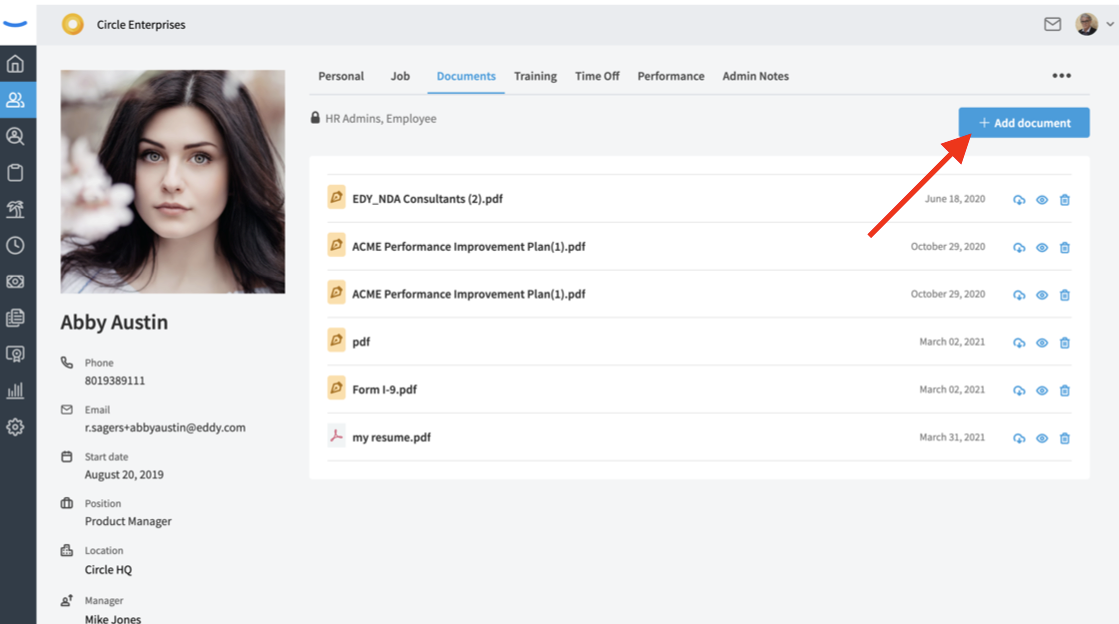The image size is (1119, 624).
Task: Open the Hiring person-search icon
Action: pyautogui.click(x=17, y=135)
